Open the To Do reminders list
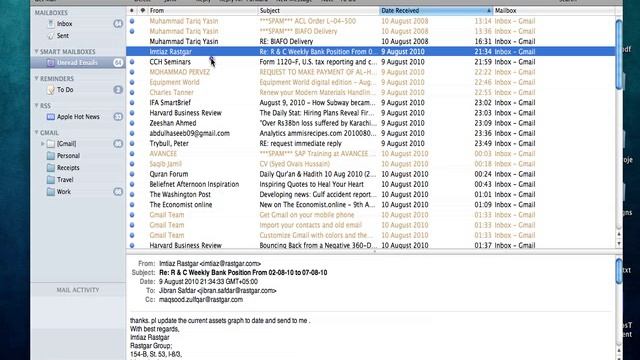640x360 pixels. [x=65, y=89]
